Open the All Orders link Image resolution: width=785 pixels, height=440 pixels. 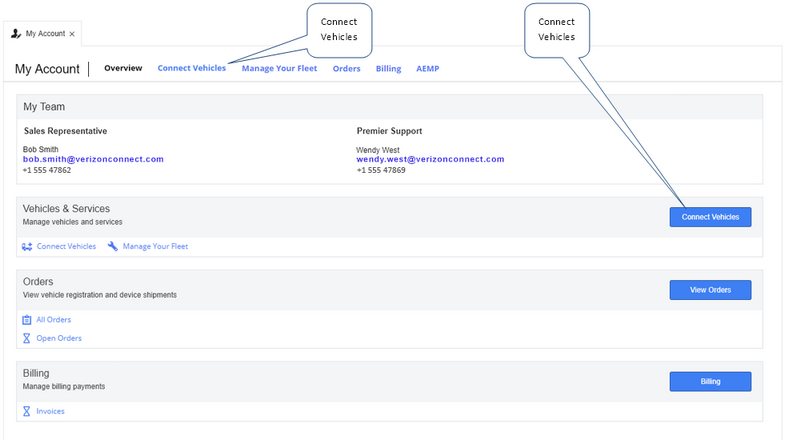(54, 320)
